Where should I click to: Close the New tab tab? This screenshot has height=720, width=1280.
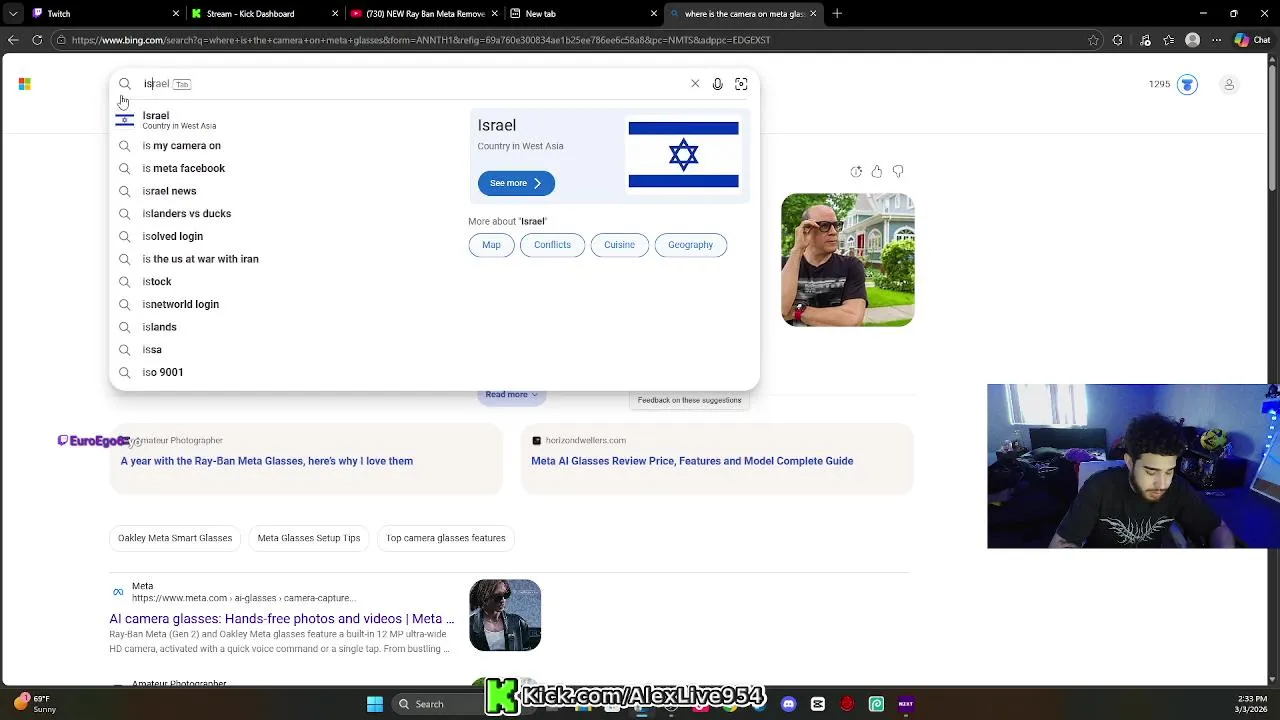coord(655,14)
